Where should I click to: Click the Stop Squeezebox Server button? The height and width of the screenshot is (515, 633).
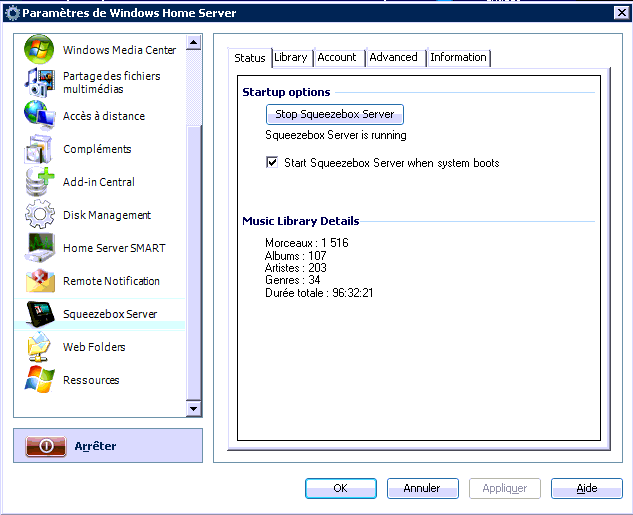(335, 114)
